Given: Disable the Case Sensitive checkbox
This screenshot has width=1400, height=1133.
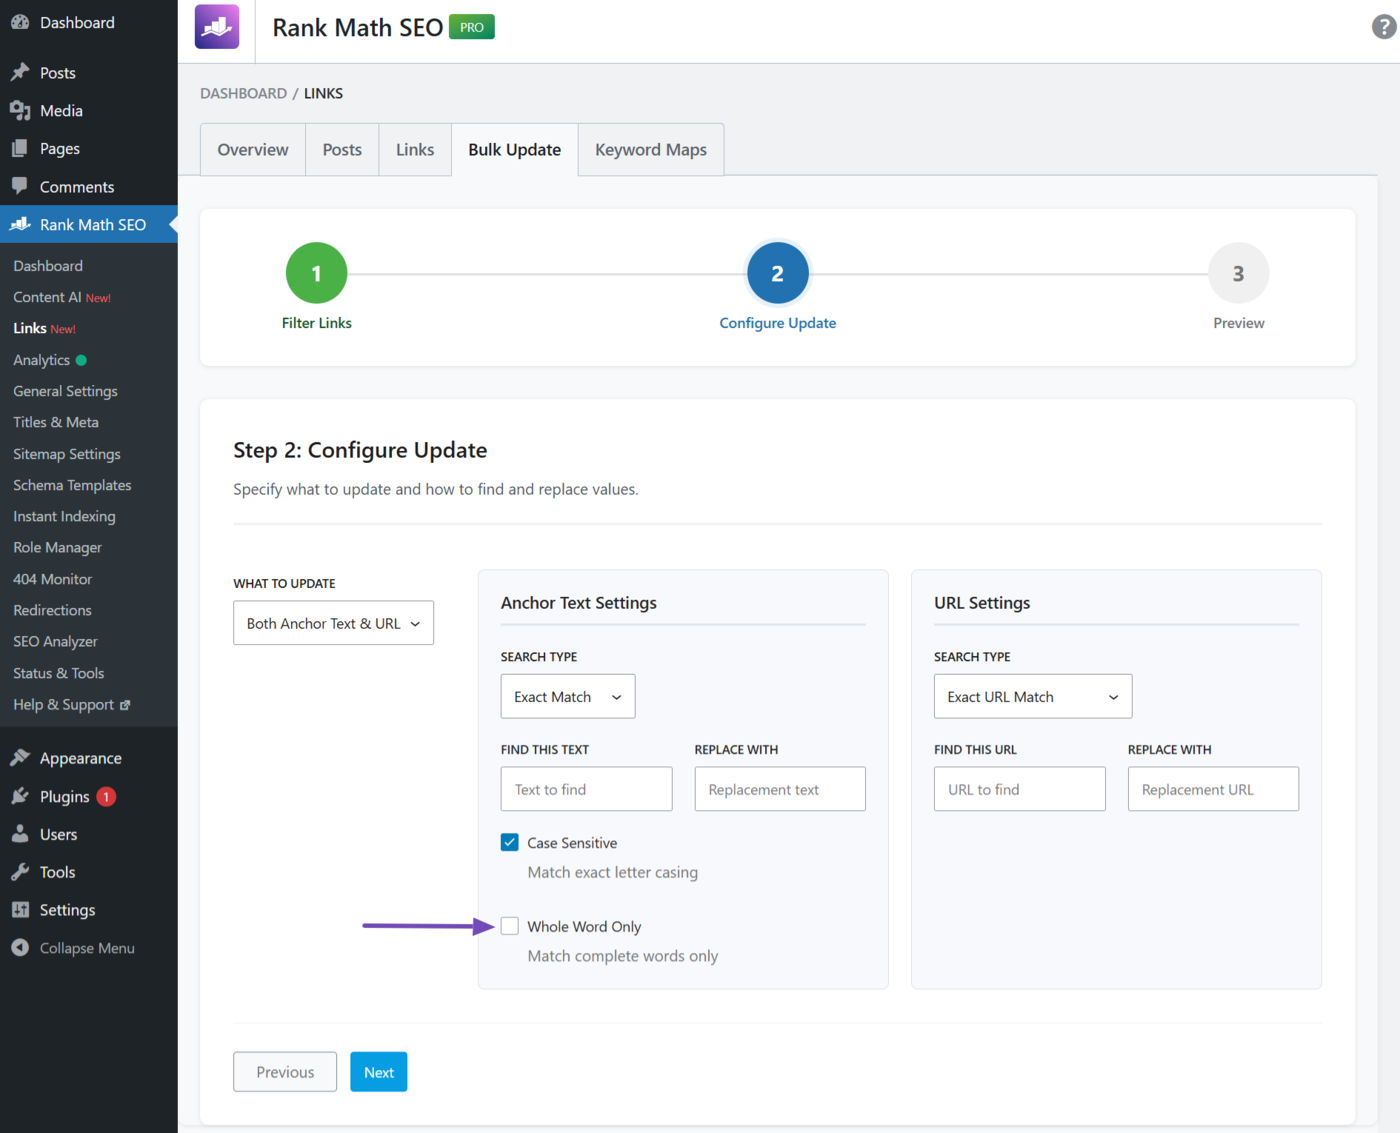Looking at the screenshot, I should click(x=510, y=842).
